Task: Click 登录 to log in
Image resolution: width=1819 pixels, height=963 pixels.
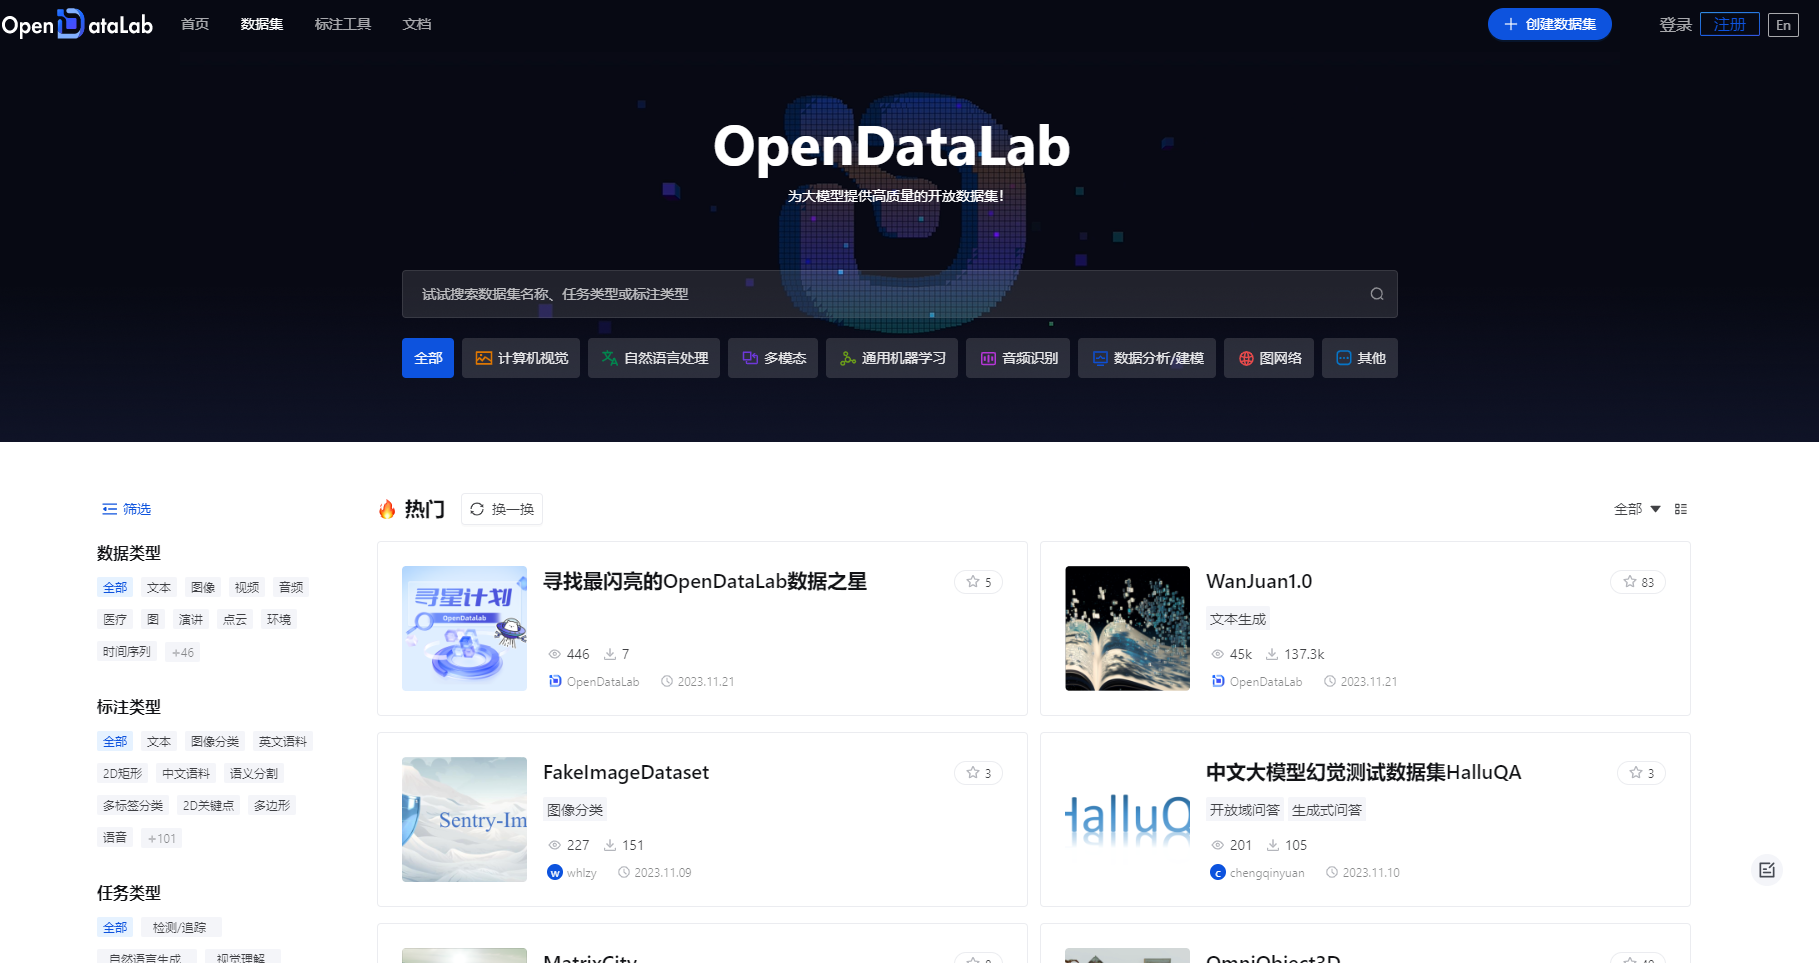Action: (x=1675, y=24)
